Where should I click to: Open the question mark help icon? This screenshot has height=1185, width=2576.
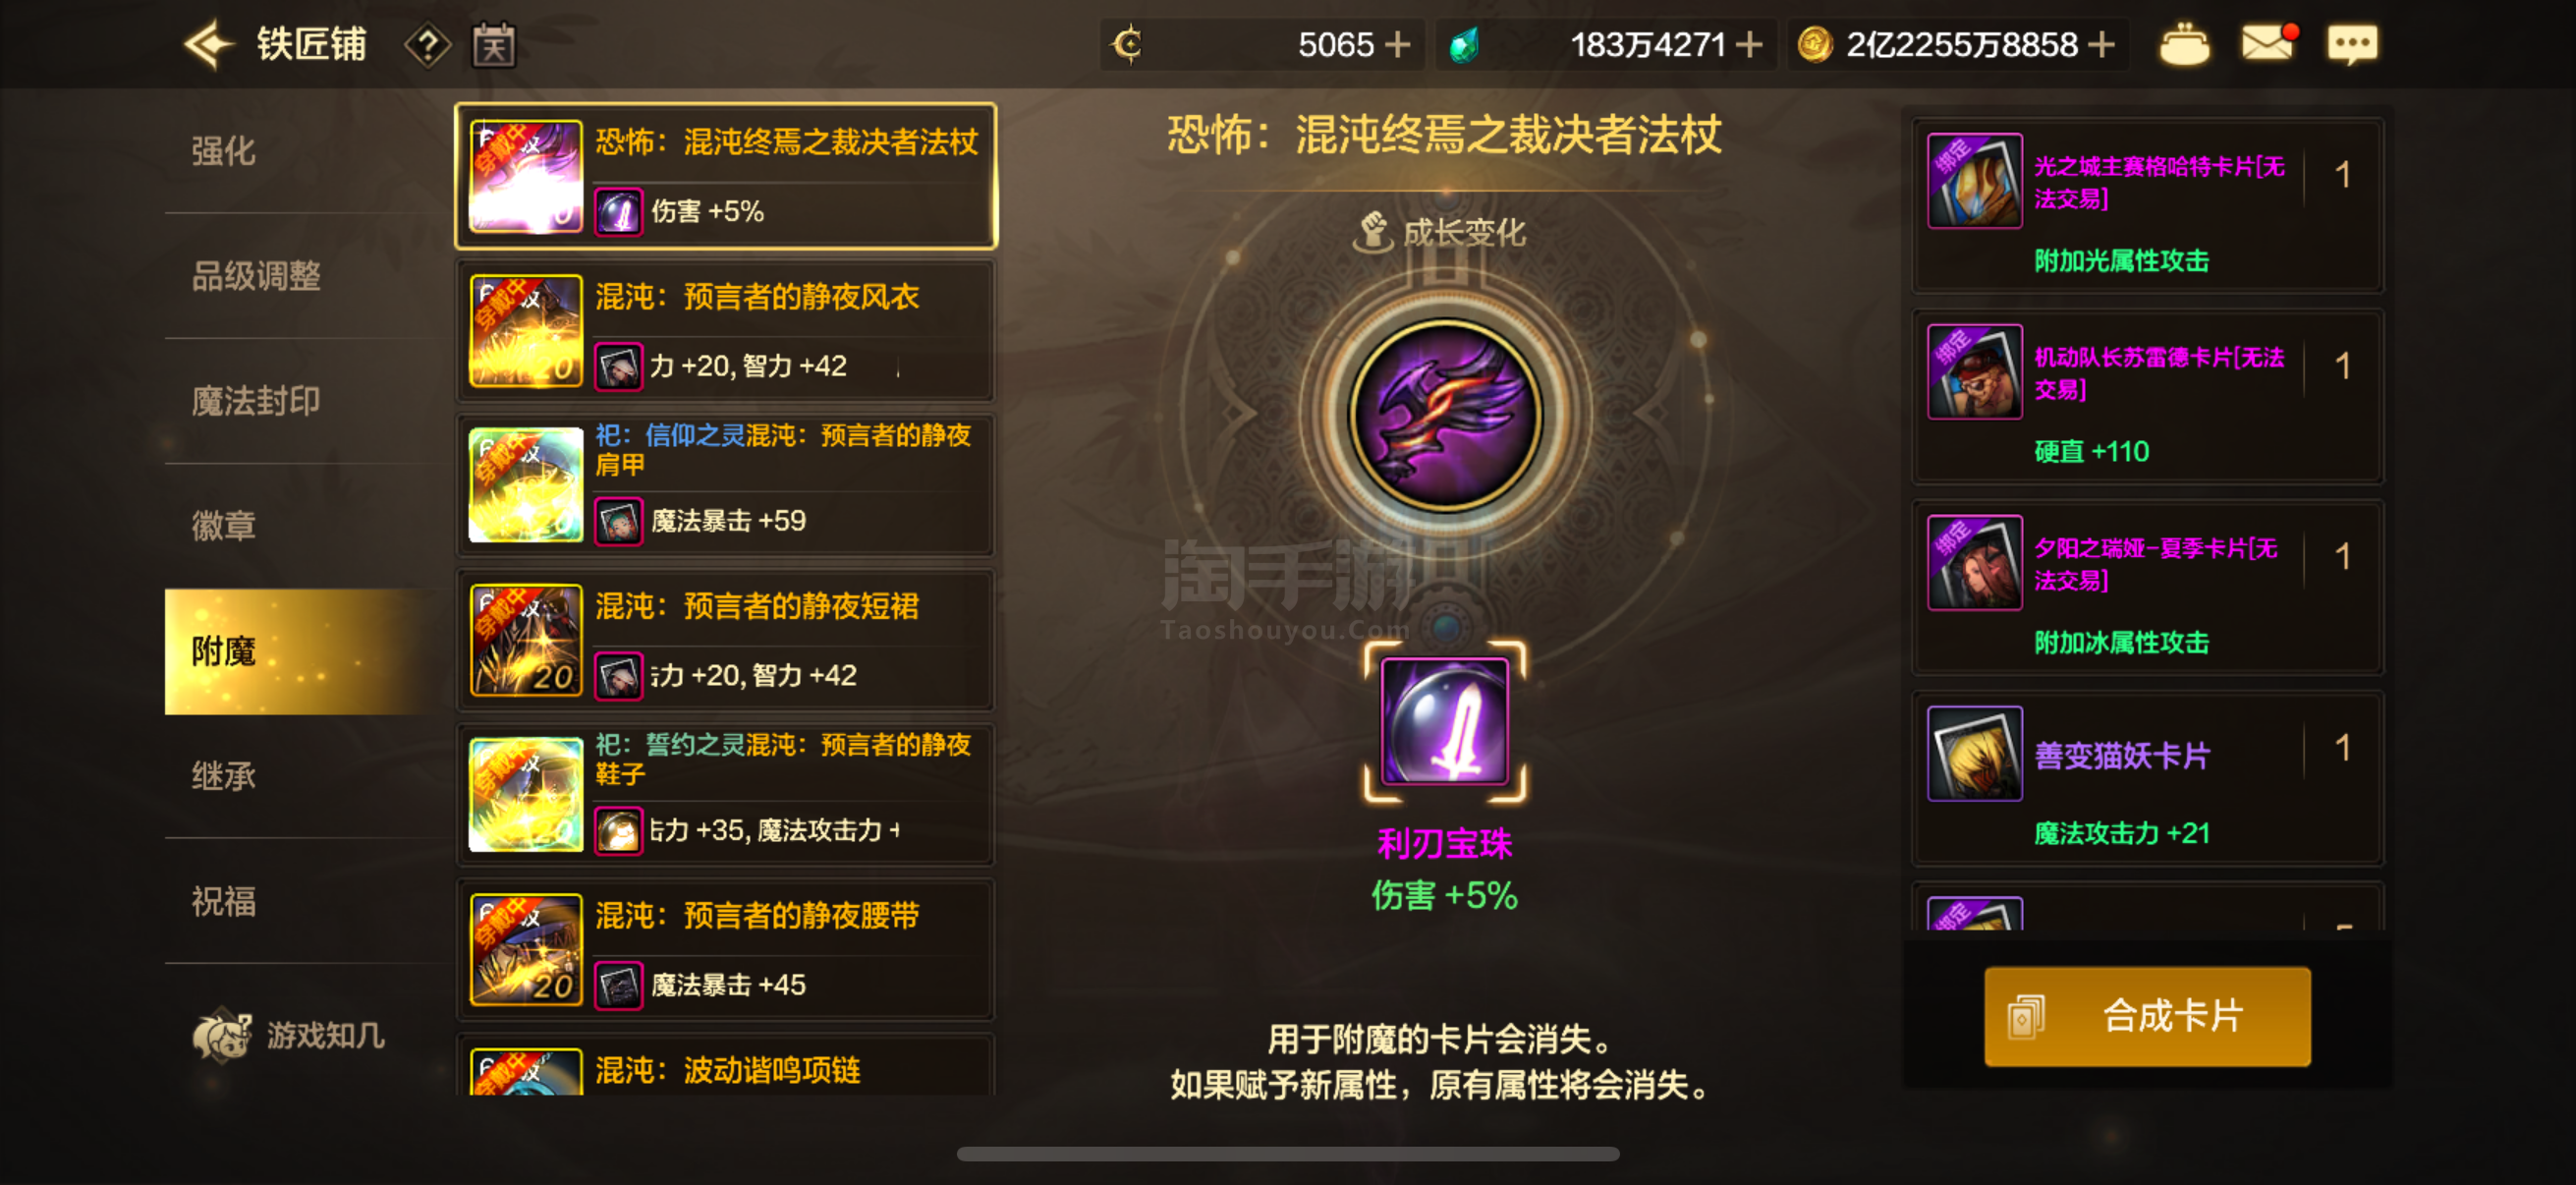(x=427, y=45)
